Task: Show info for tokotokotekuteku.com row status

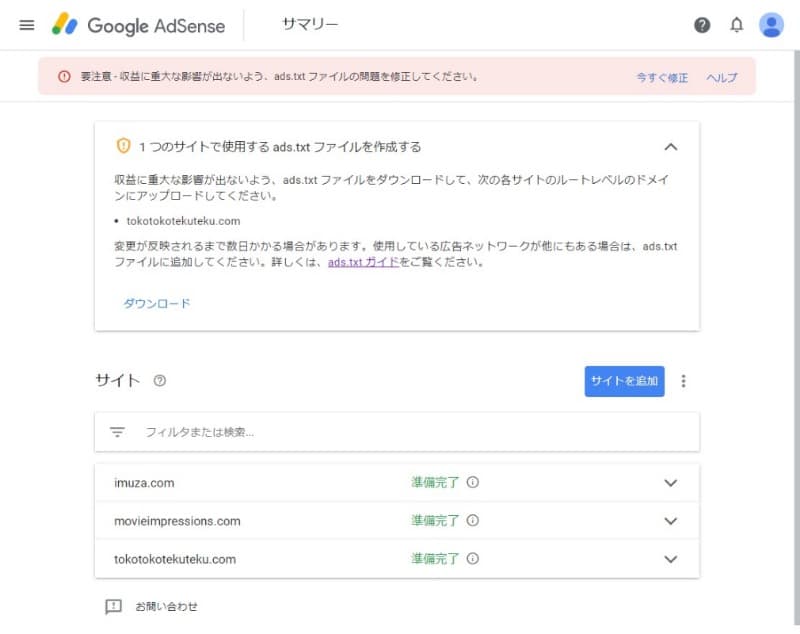Action: (472, 559)
